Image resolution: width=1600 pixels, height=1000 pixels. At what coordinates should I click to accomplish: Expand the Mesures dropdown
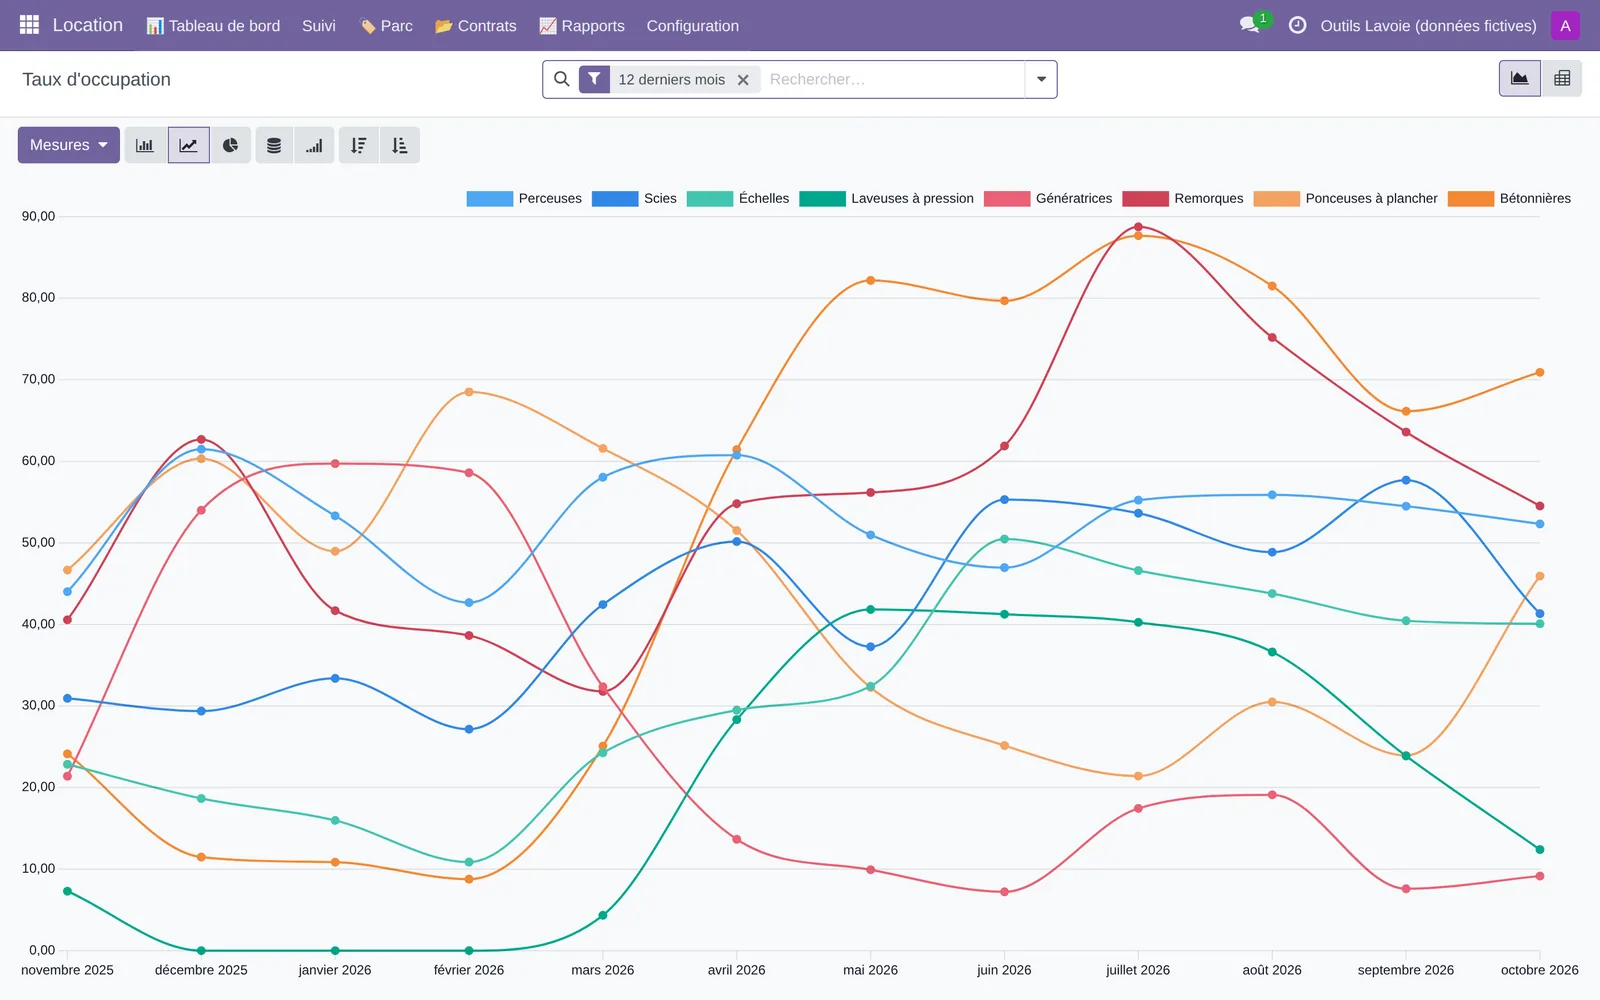click(x=69, y=145)
